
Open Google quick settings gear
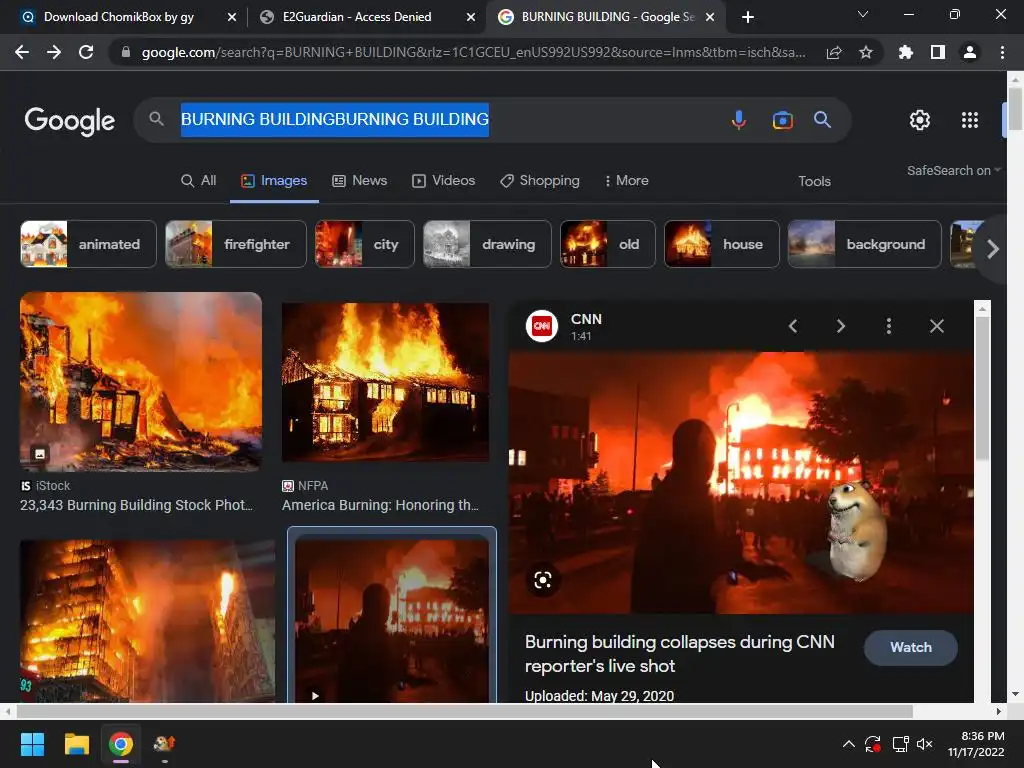(920, 120)
